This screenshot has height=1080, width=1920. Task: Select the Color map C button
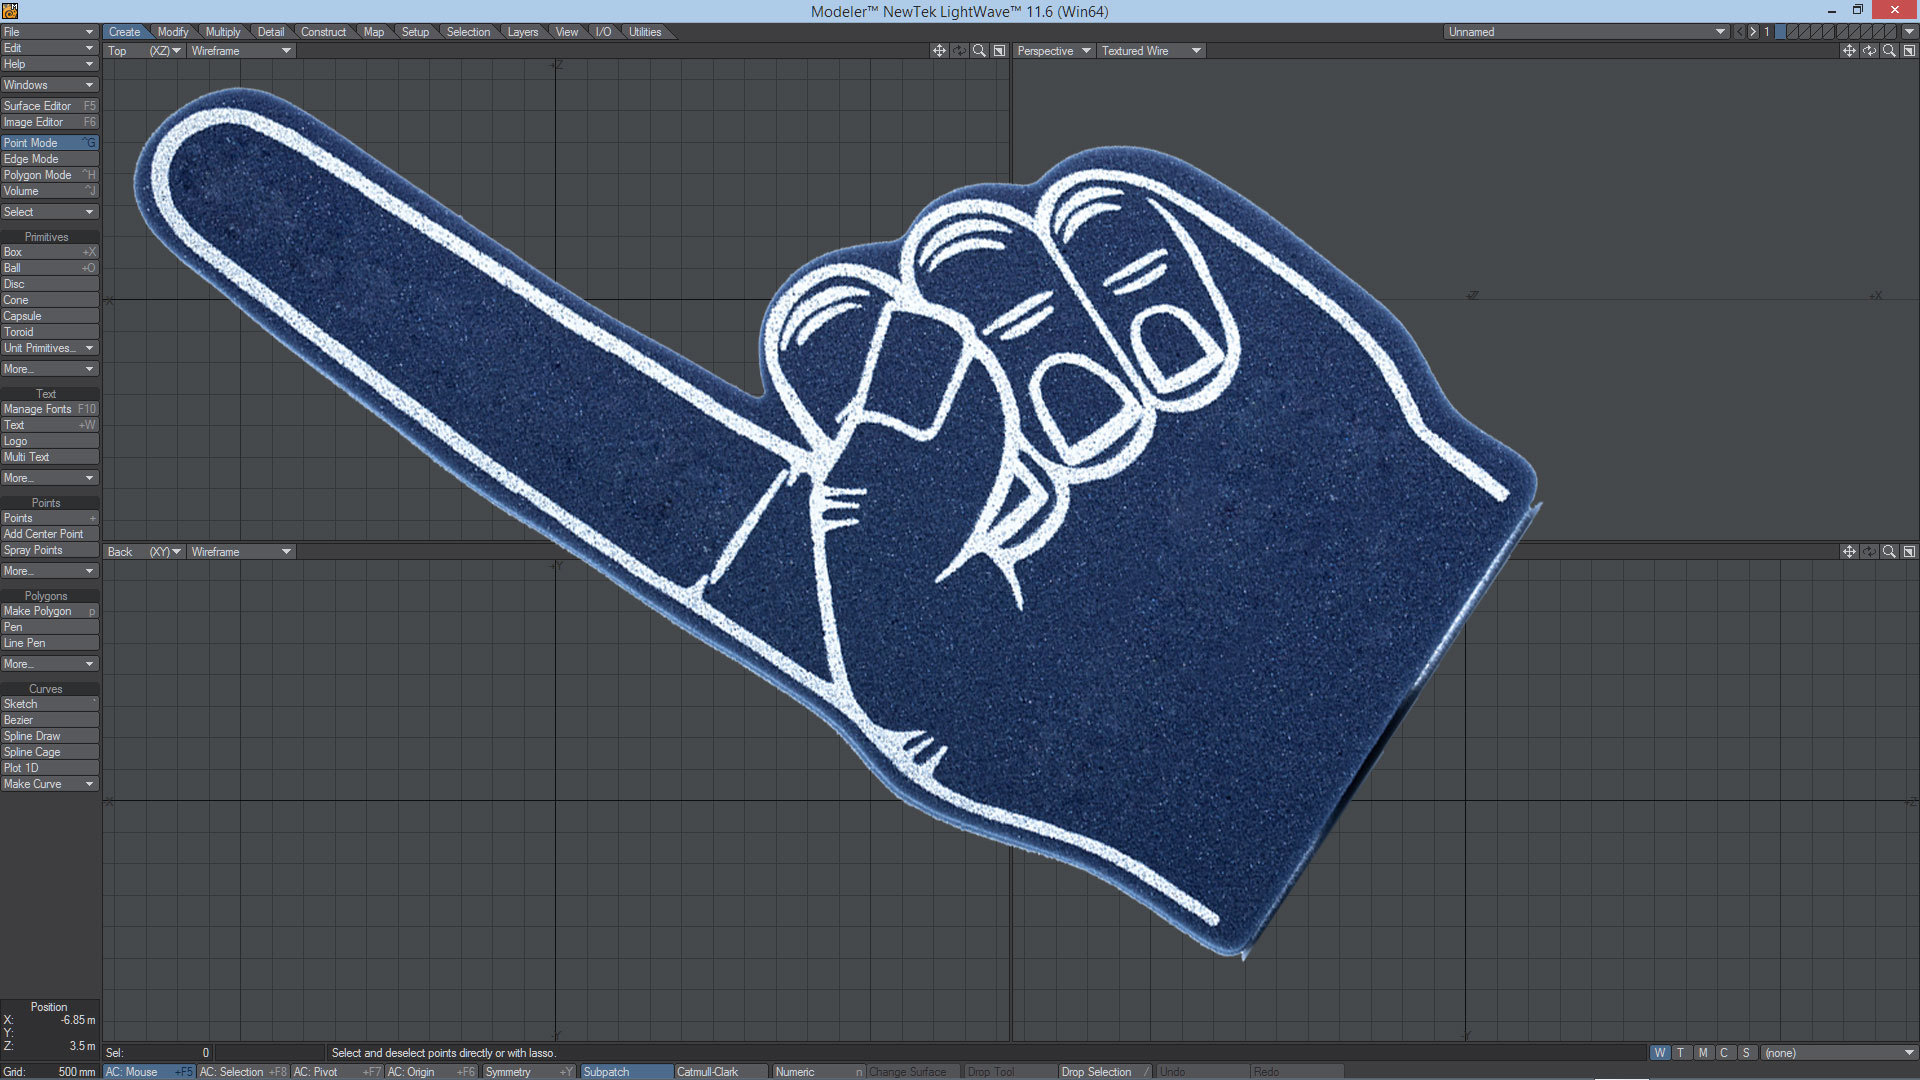[x=1724, y=1053]
